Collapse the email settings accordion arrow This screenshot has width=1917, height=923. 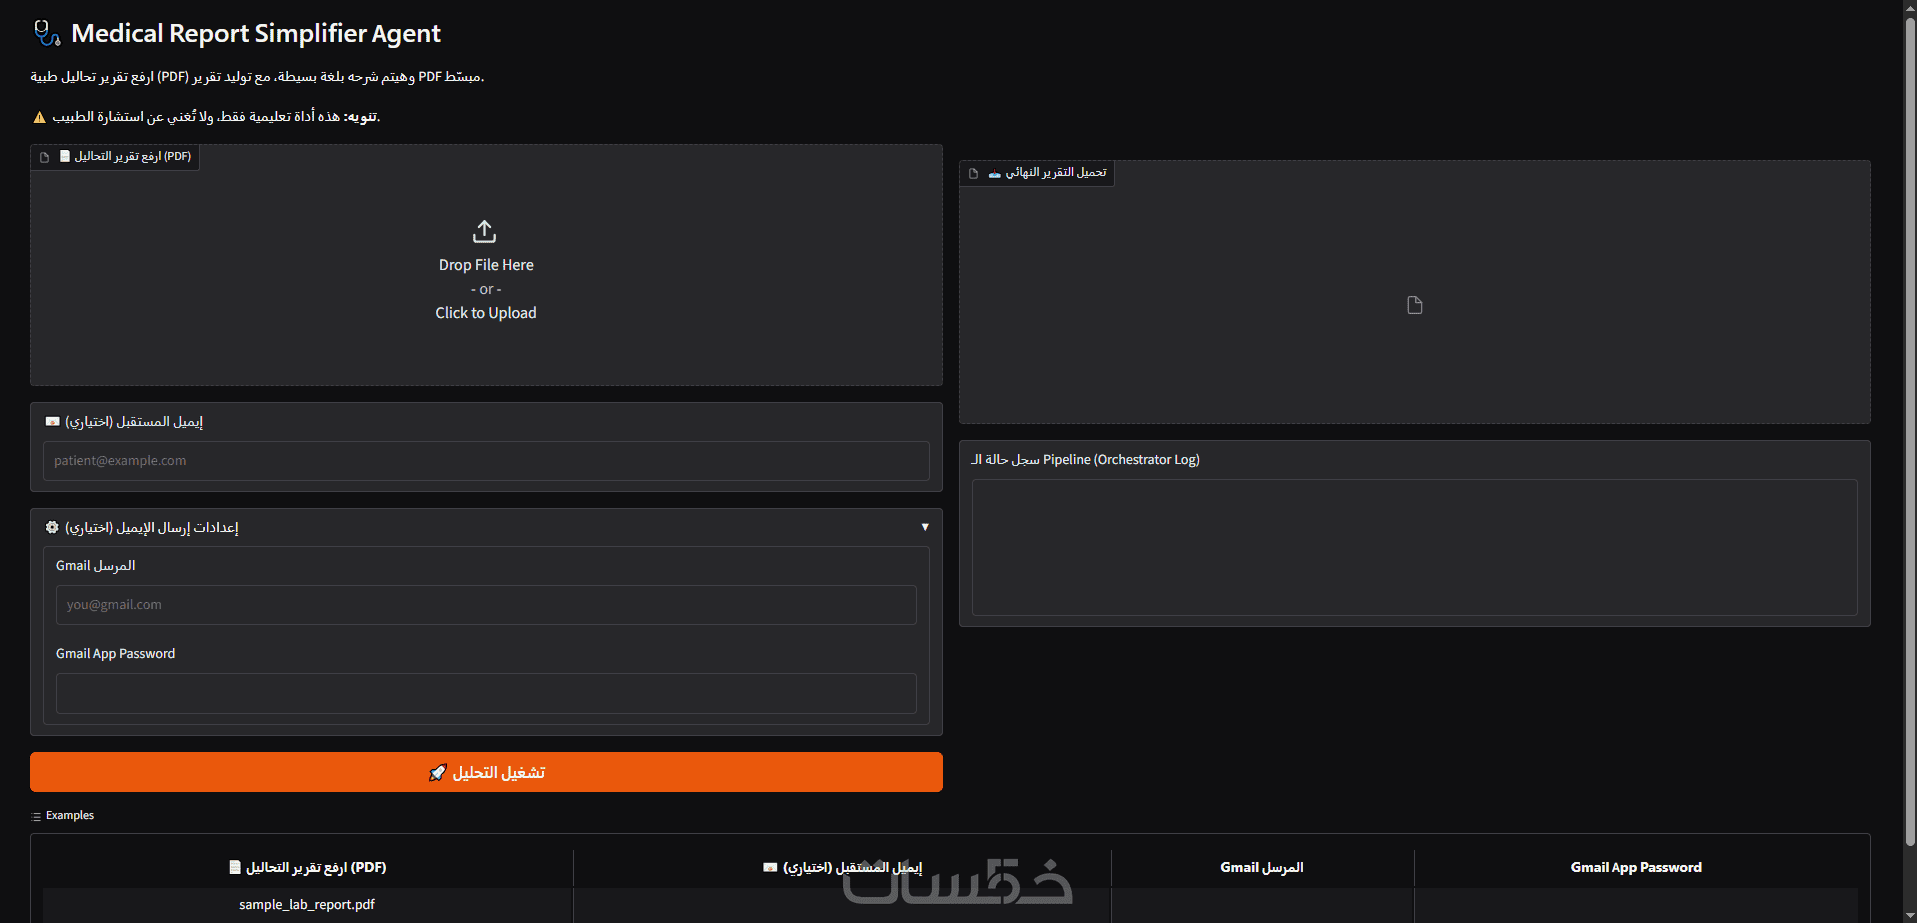click(925, 527)
